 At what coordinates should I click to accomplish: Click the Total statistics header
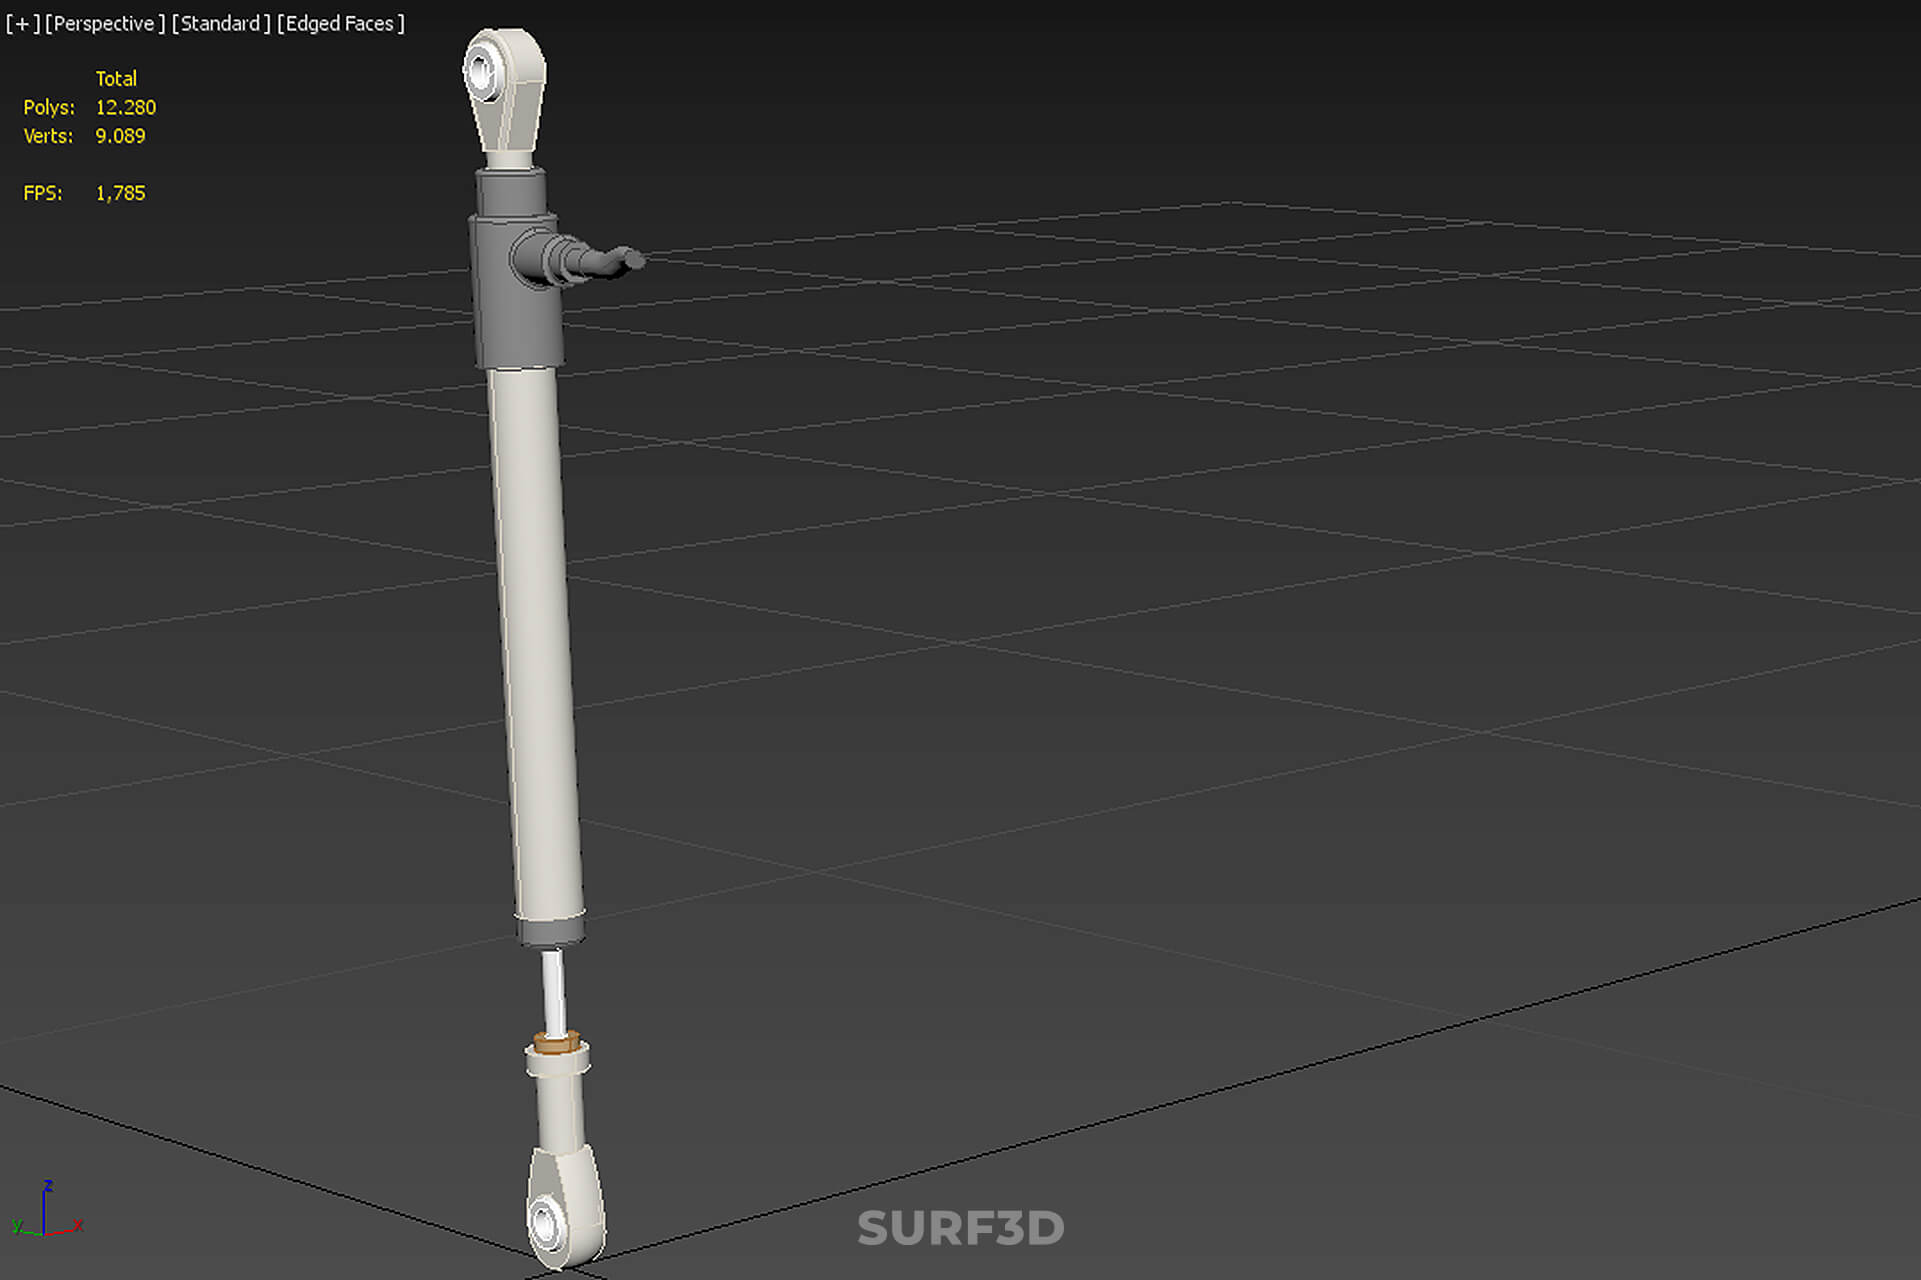tap(116, 78)
